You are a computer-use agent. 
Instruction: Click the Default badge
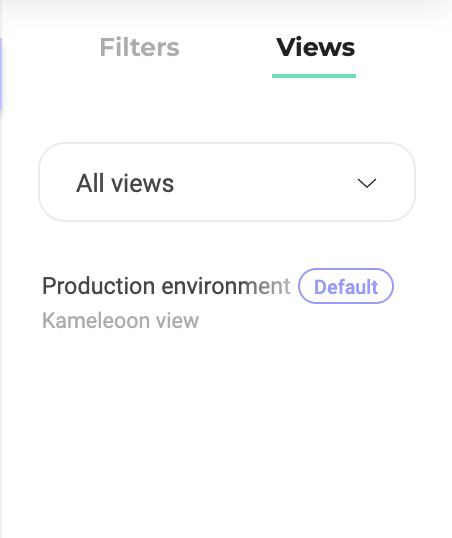pos(346,286)
